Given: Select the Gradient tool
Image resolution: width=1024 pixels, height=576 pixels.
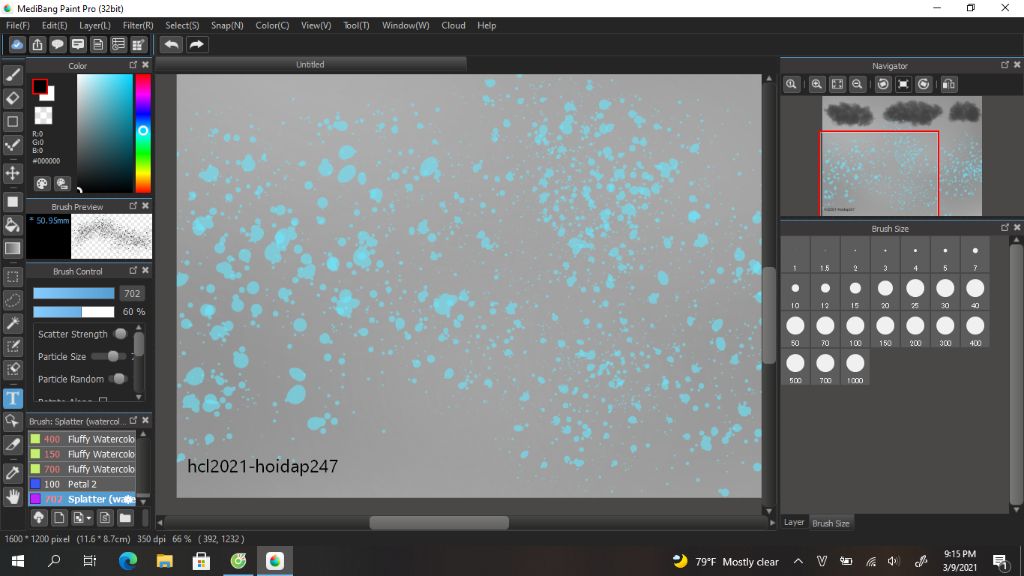Looking at the screenshot, I should pos(12,248).
